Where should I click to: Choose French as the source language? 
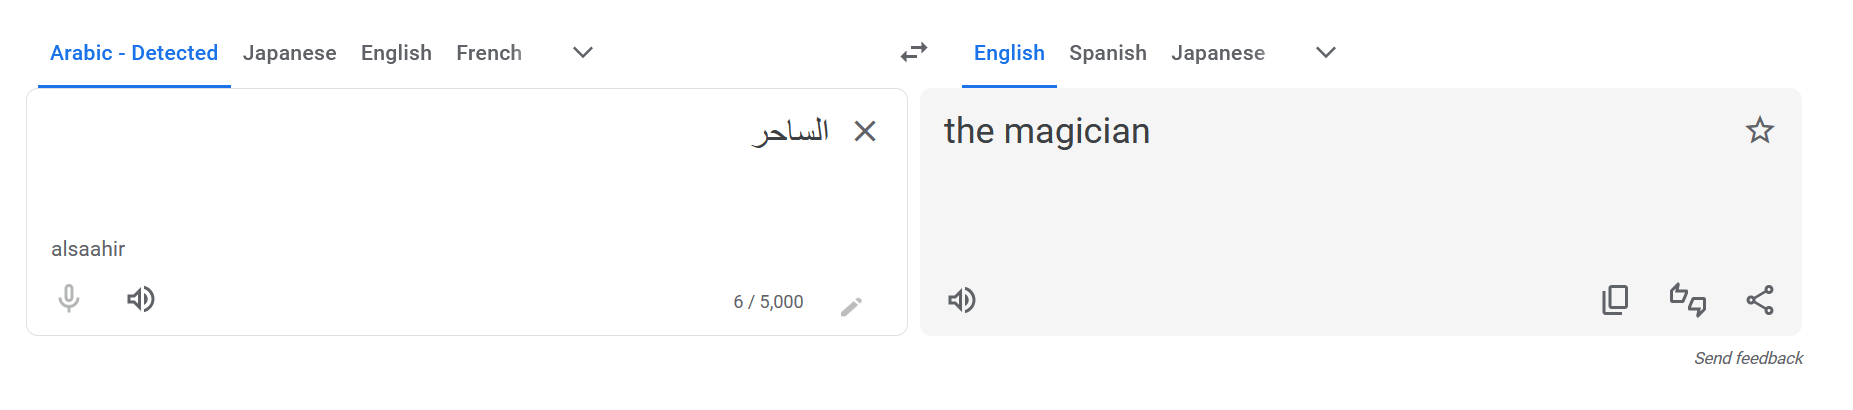(x=489, y=53)
